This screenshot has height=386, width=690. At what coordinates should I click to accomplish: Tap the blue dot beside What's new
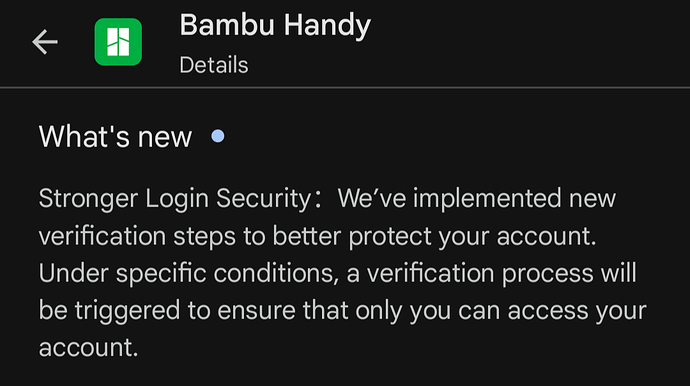tap(218, 136)
